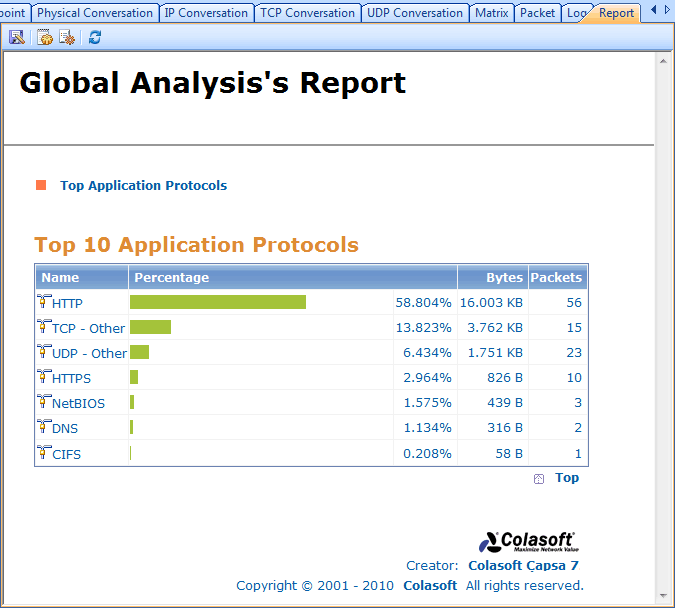Click the 316 B bytes value
The height and width of the screenshot is (608, 675).
tap(505, 427)
